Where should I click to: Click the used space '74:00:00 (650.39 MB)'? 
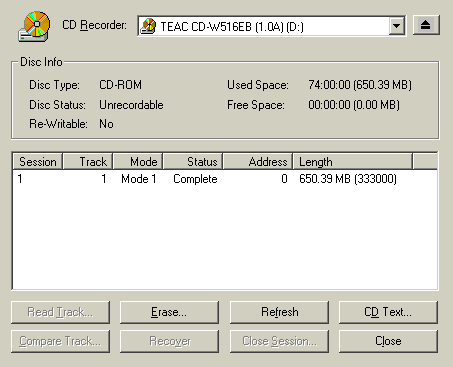pyautogui.click(x=360, y=85)
